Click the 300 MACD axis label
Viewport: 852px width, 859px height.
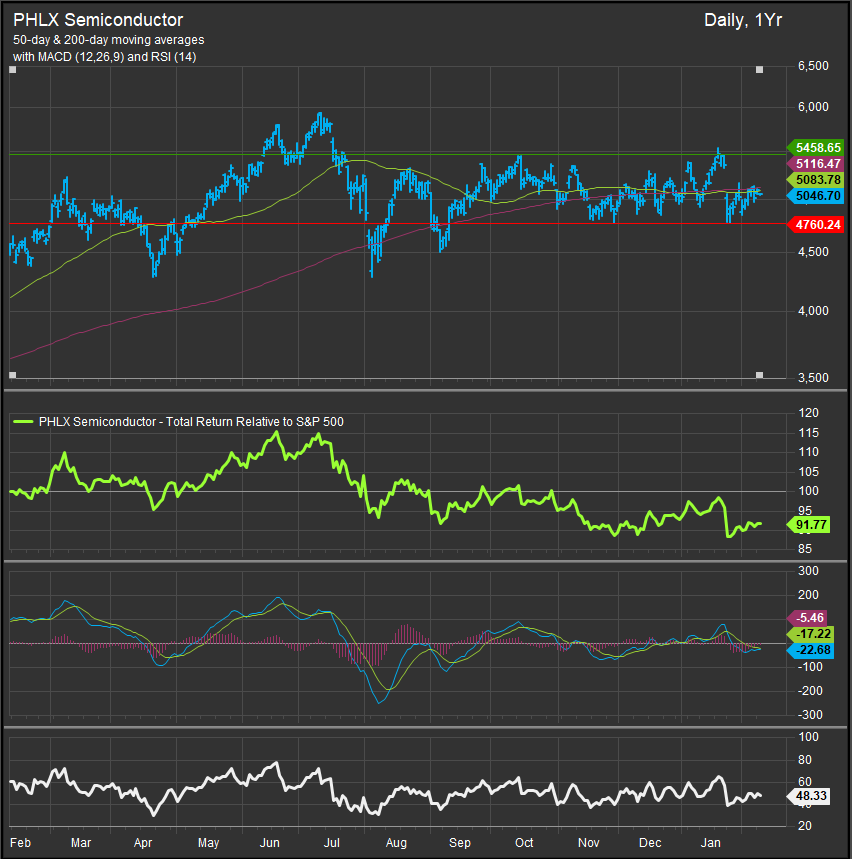[x=809, y=571]
